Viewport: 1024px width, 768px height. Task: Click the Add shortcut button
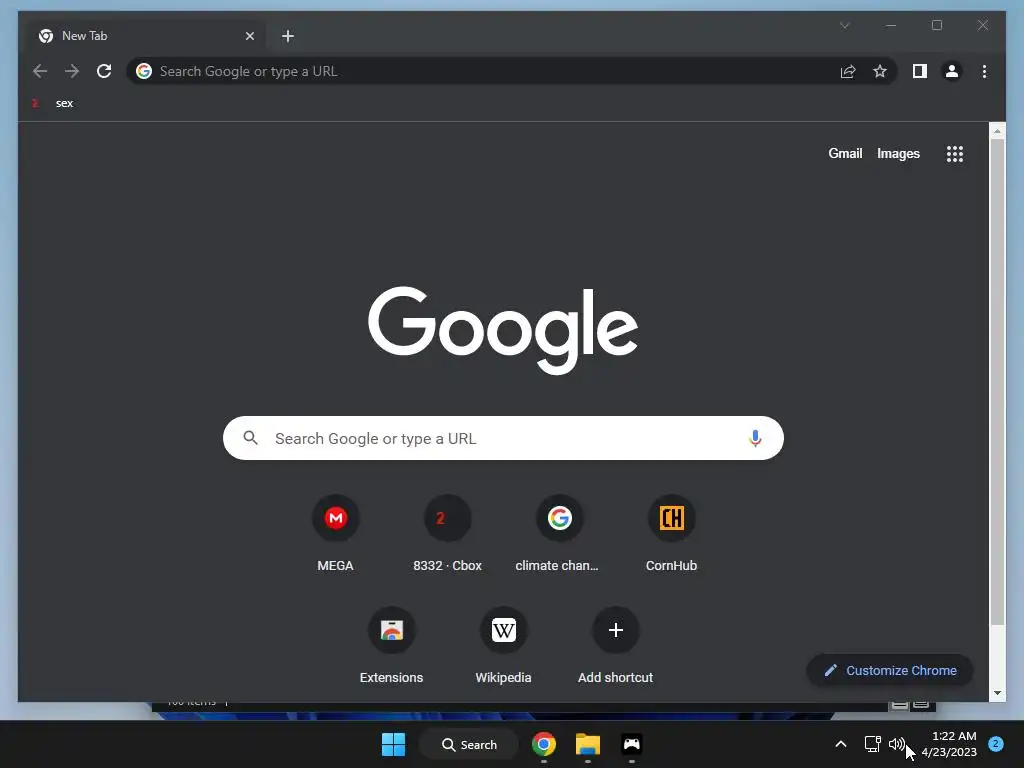615,647
